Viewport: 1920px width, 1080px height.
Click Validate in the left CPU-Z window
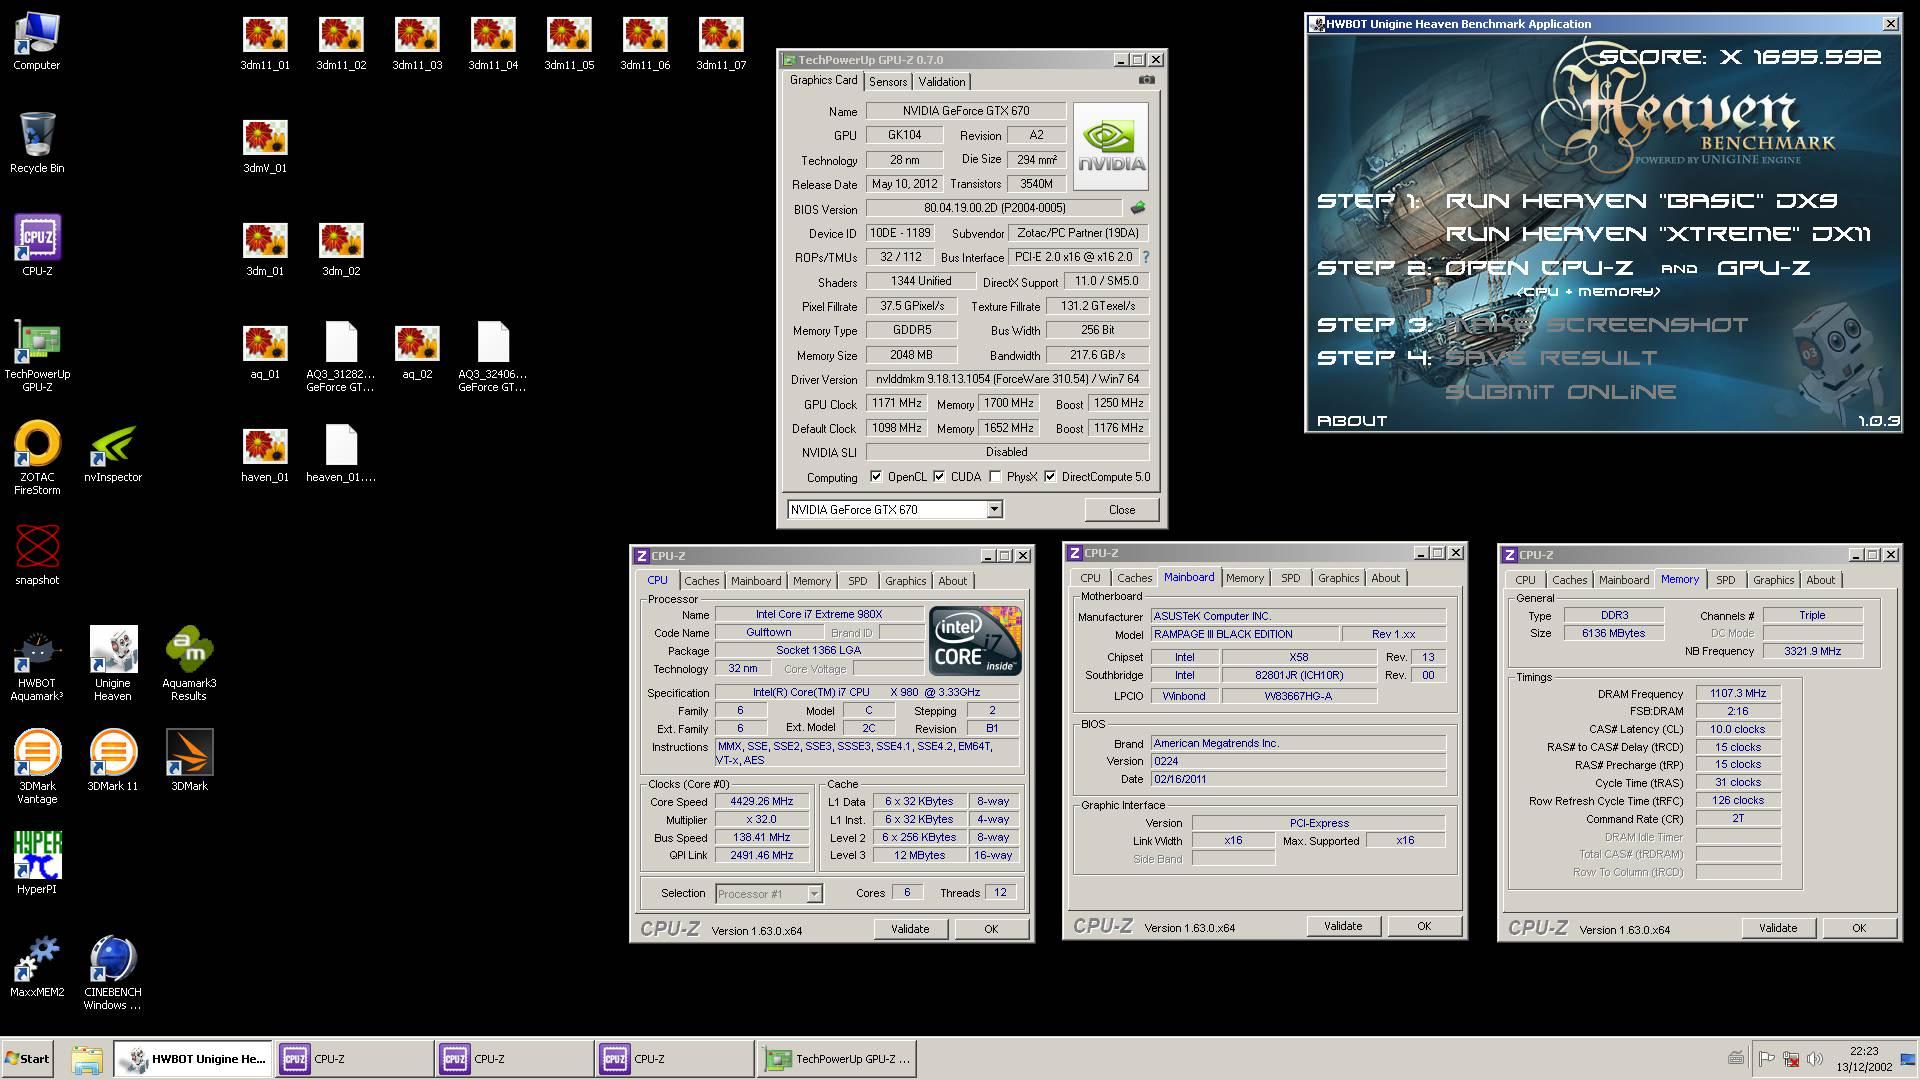(x=910, y=929)
